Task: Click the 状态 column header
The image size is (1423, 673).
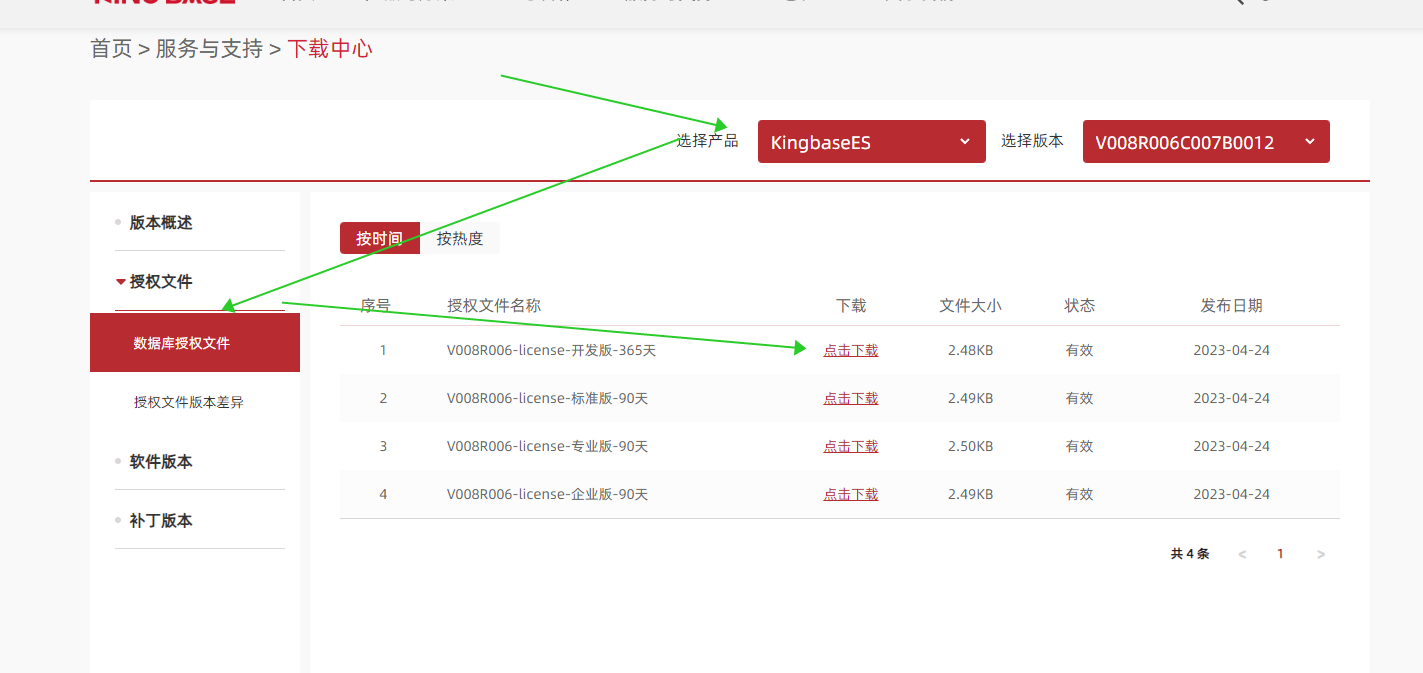Action: click(x=1080, y=305)
